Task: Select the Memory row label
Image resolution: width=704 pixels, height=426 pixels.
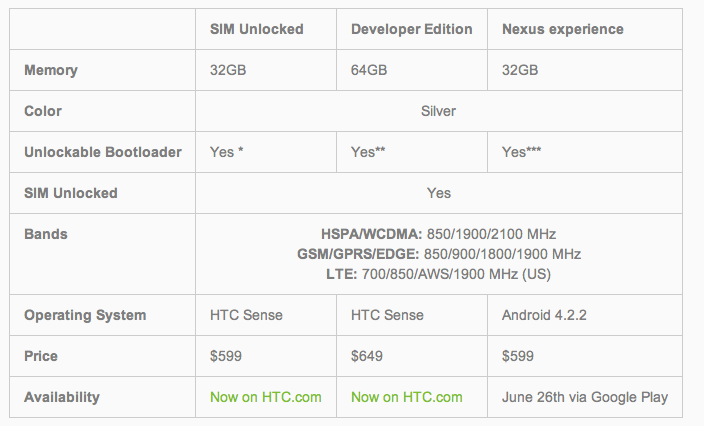Action: coord(51,70)
